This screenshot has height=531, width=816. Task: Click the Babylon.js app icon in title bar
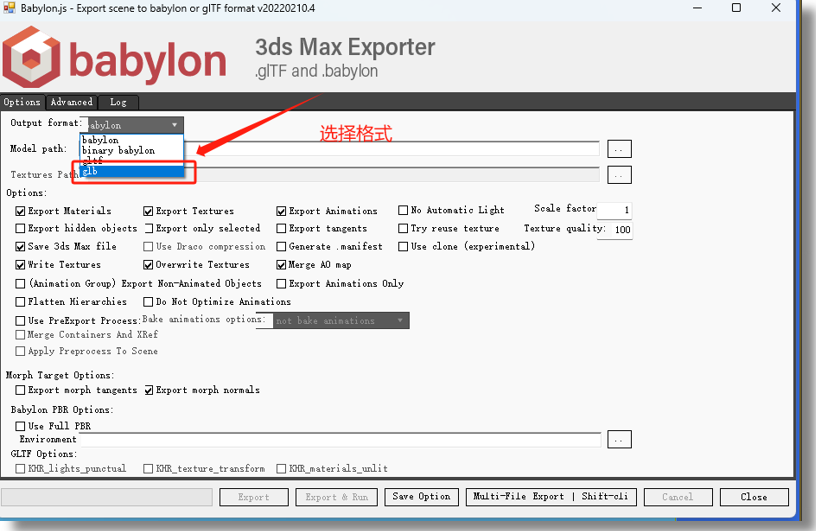9,8
